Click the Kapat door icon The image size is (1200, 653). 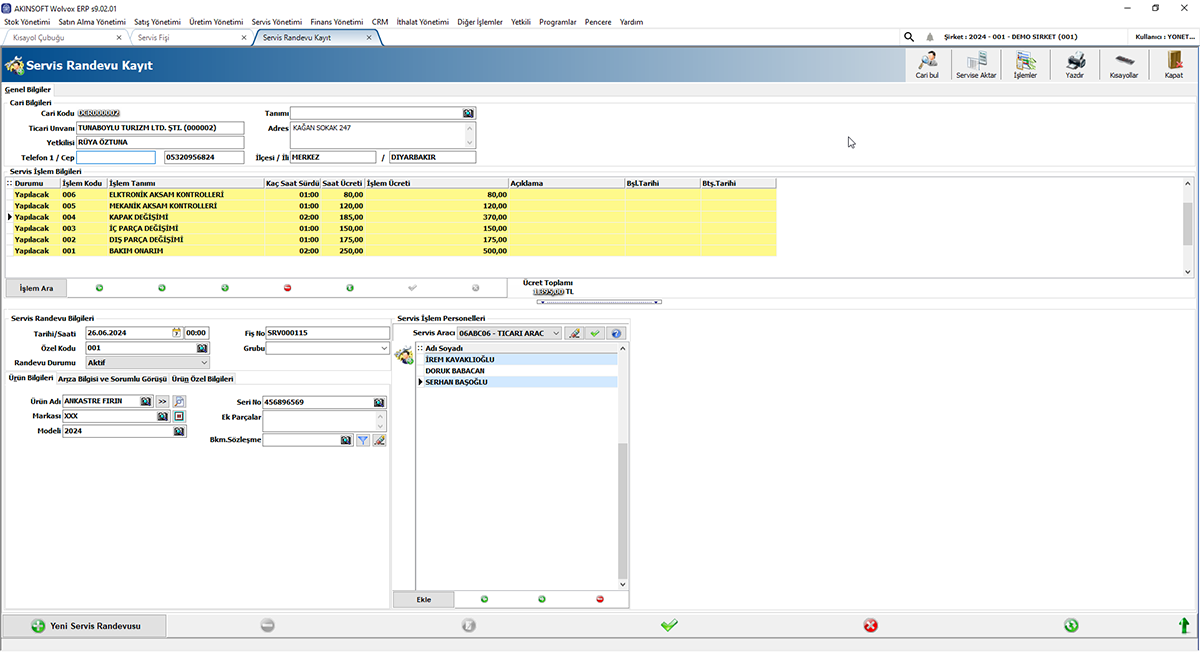[1173, 62]
